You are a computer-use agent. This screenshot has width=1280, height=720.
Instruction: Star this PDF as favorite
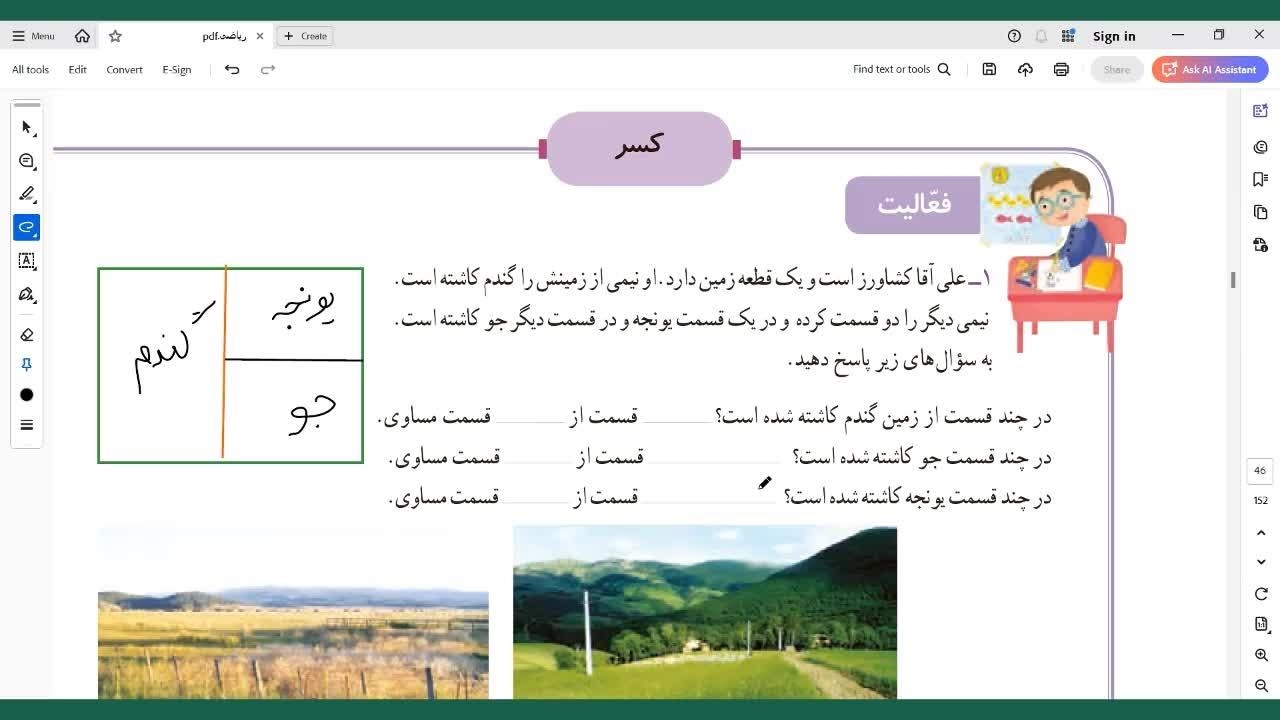point(115,36)
